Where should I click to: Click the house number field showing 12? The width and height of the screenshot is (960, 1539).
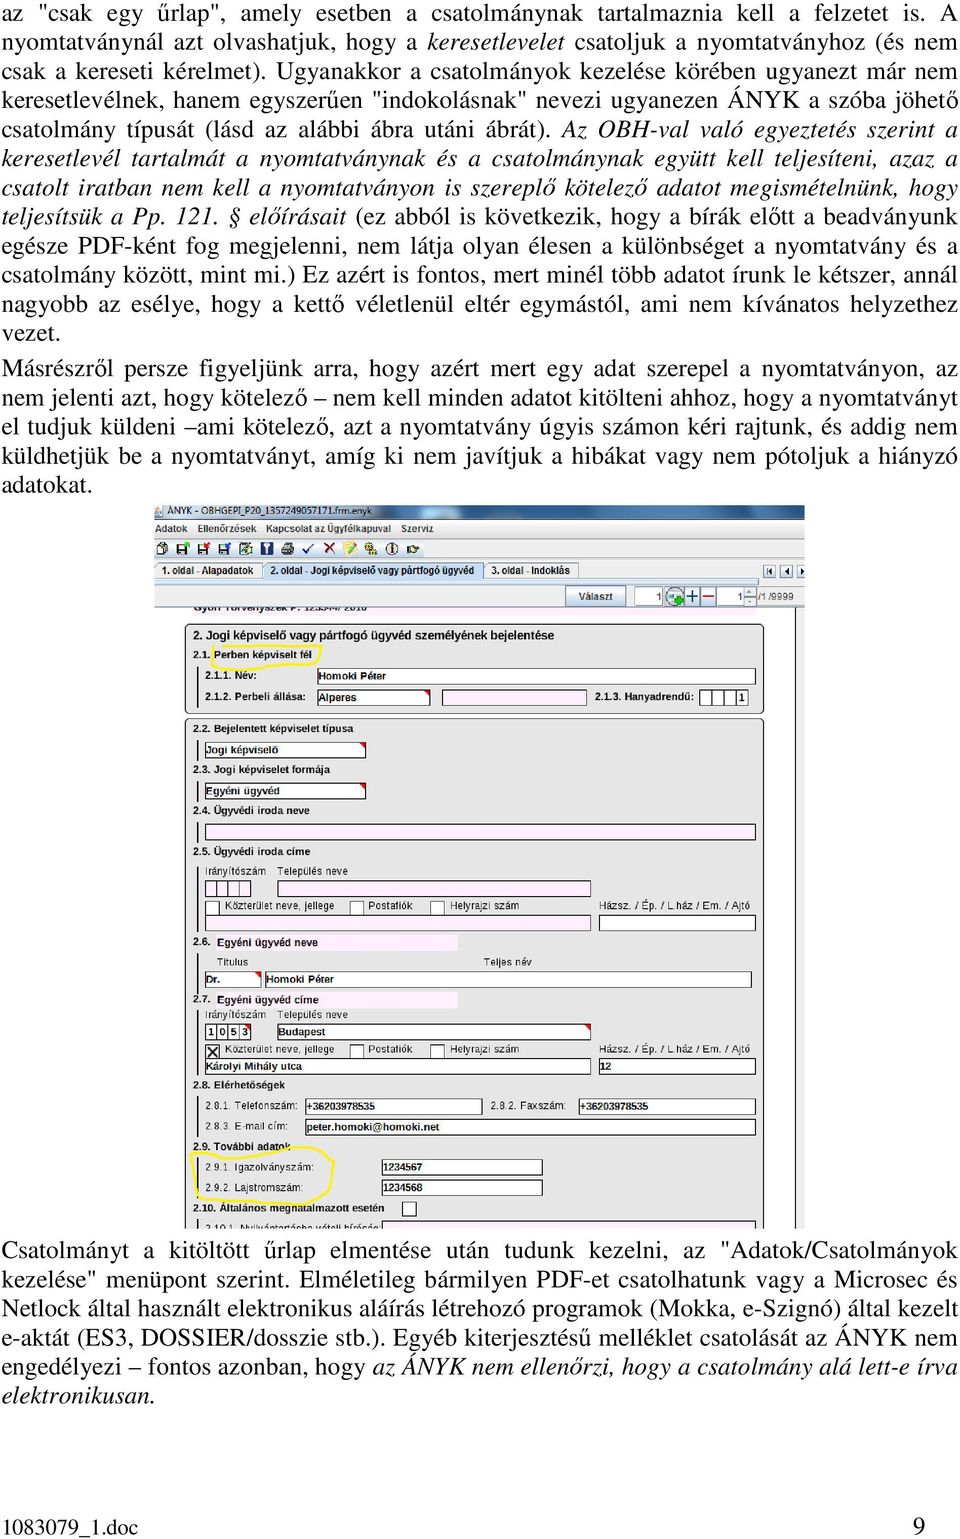(677, 1066)
